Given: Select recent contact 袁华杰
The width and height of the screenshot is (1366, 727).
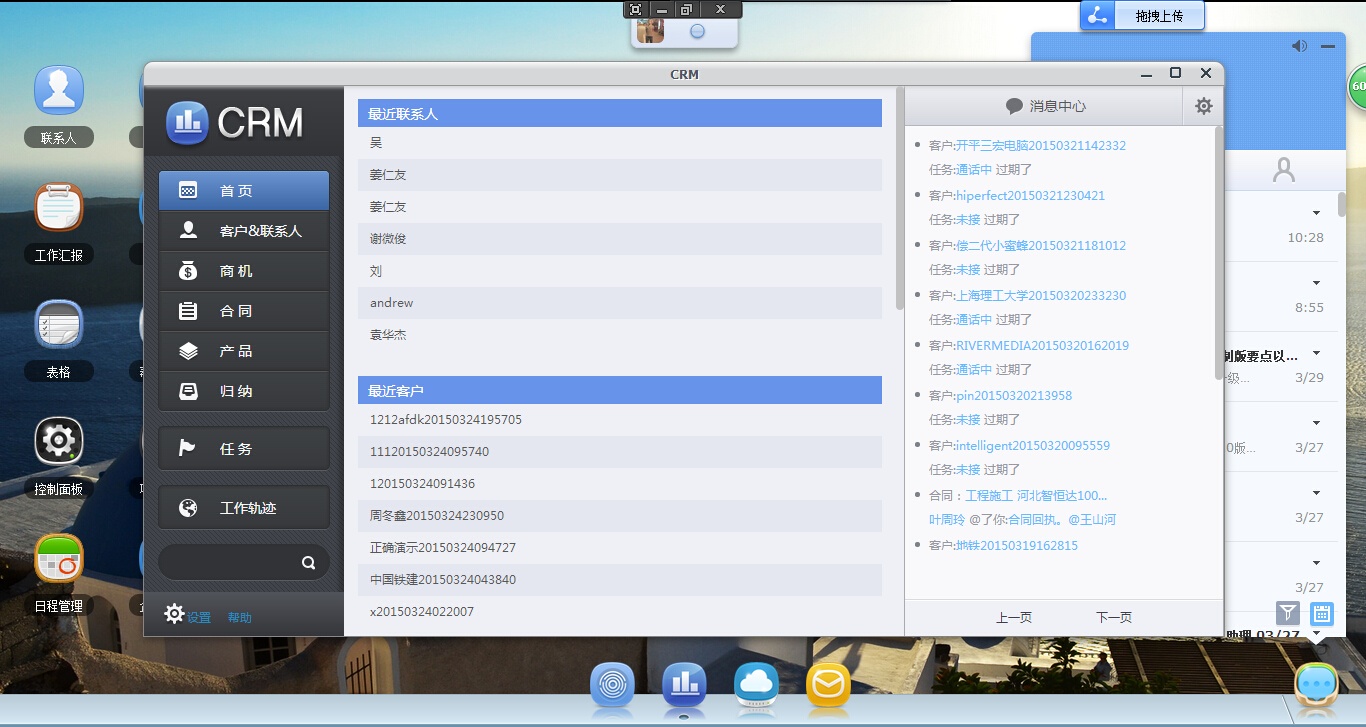Looking at the screenshot, I should (x=620, y=335).
